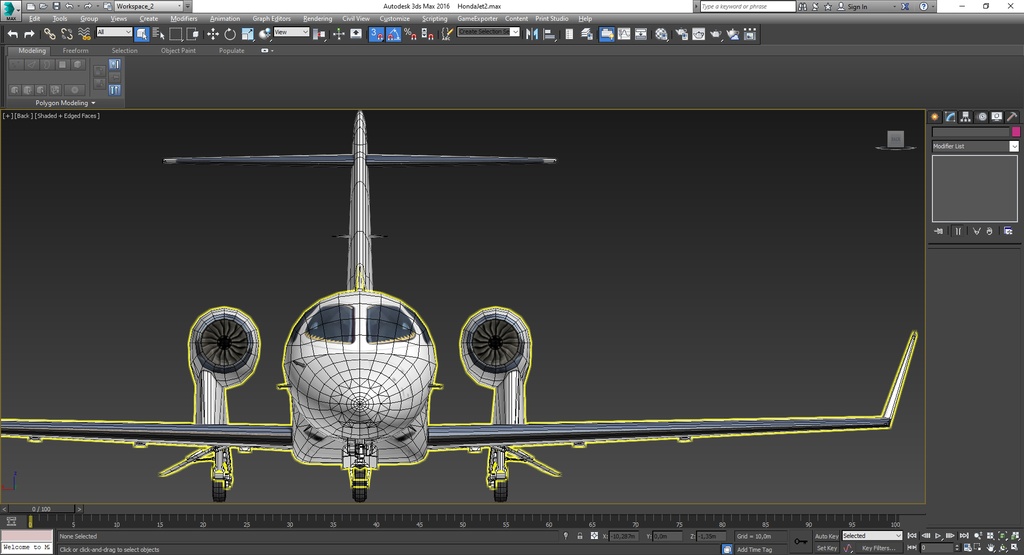The image size is (1024, 555).
Task: Open the Modify panel tab
Action: click(950, 117)
